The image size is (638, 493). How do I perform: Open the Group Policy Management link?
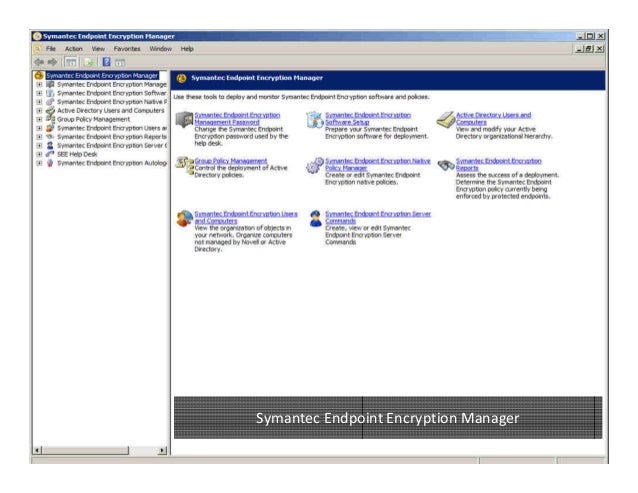(231, 161)
